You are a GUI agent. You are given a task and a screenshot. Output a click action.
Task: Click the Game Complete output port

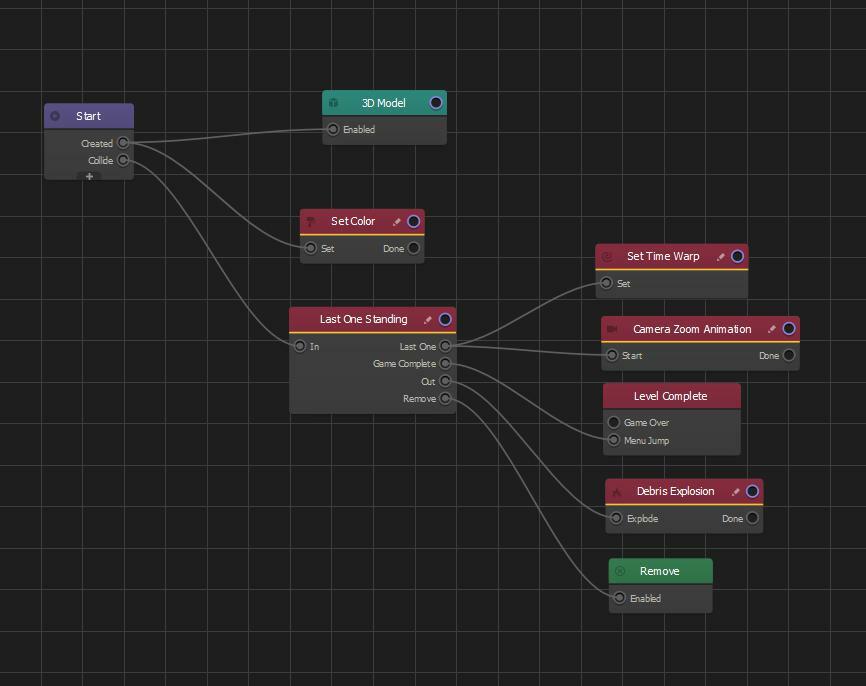tap(445, 364)
